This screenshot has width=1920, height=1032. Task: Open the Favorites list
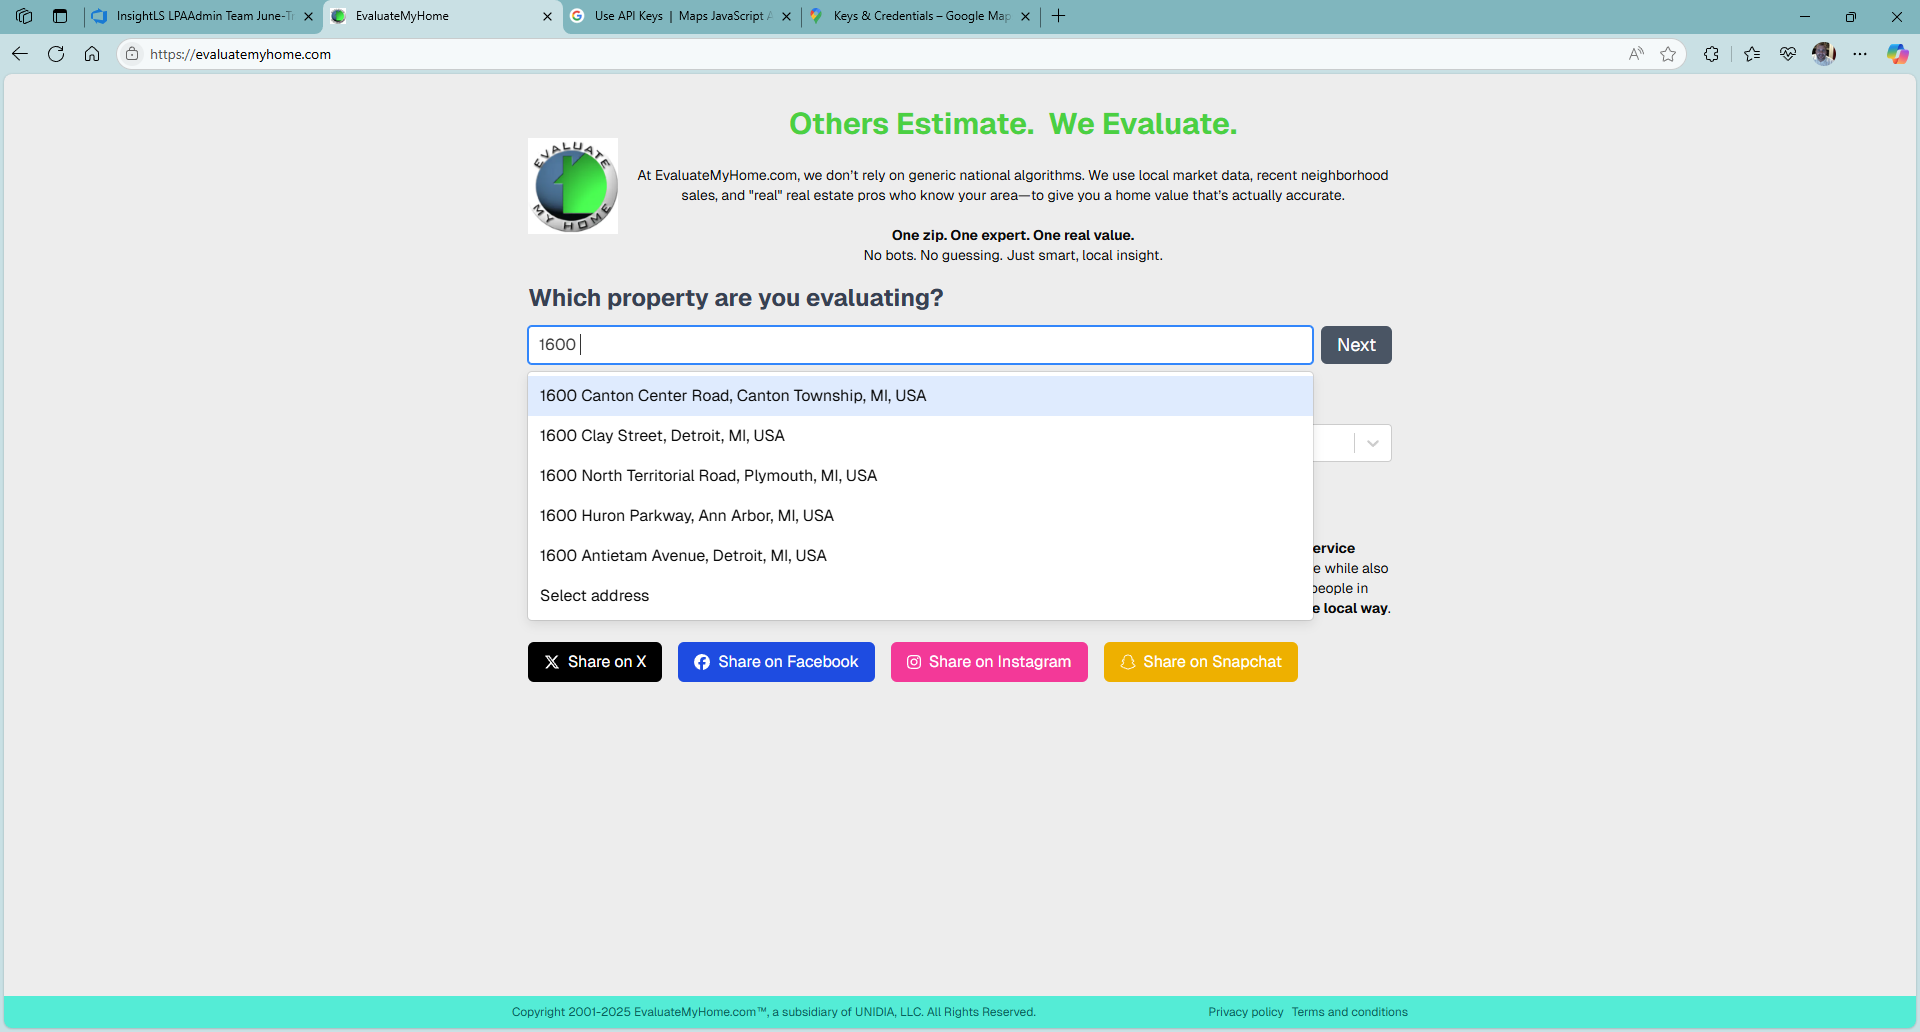[1751, 54]
